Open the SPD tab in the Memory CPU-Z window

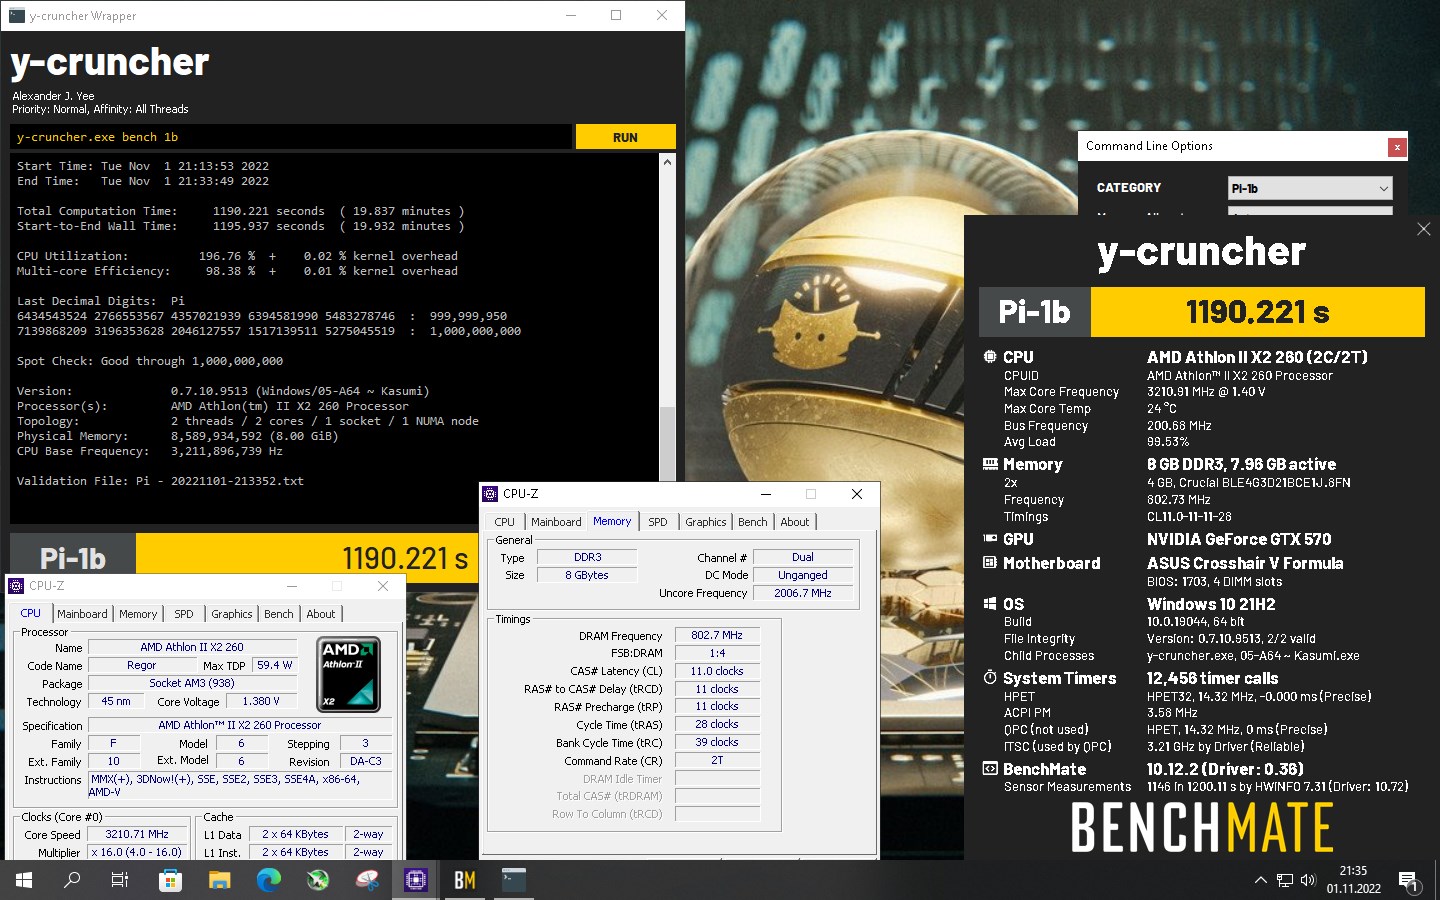pyautogui.click(x=657, y=522)
